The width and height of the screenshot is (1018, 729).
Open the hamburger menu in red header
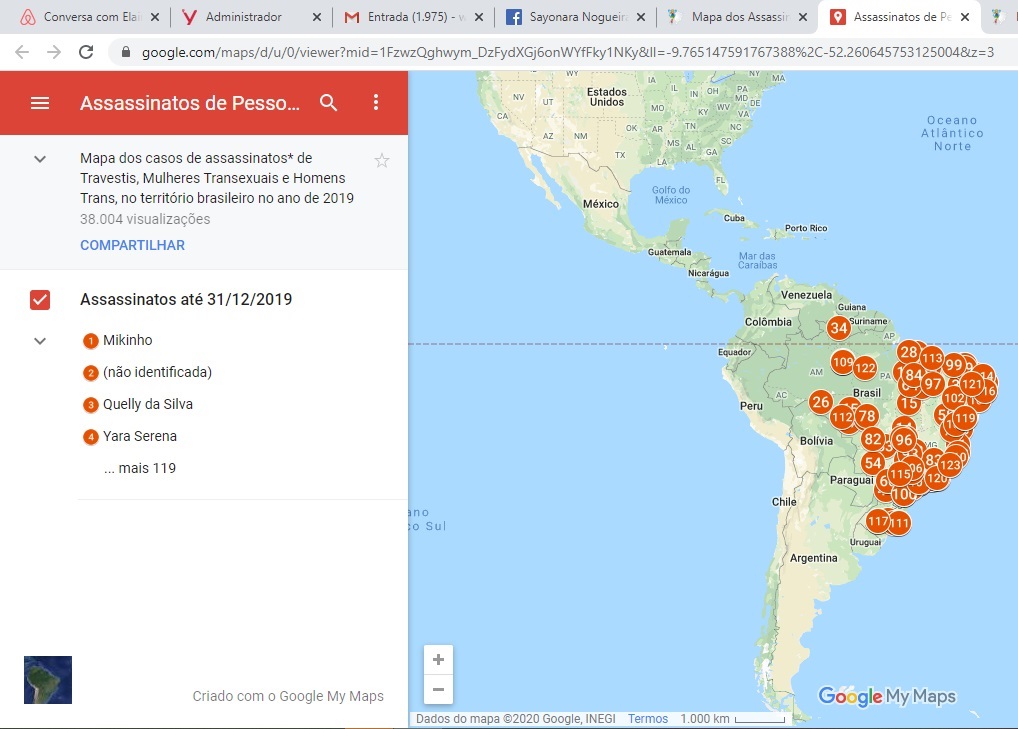click(x=40, y=103)
